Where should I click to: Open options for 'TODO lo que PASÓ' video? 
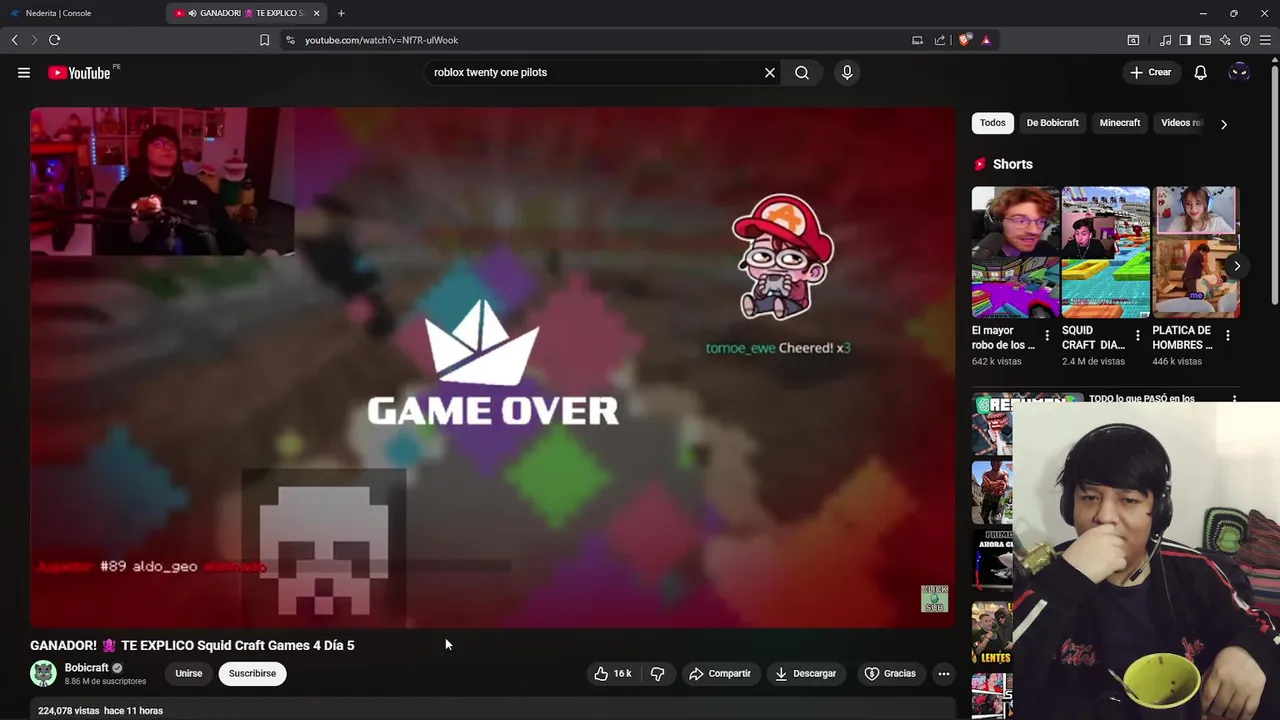[x=1234, y=399]
